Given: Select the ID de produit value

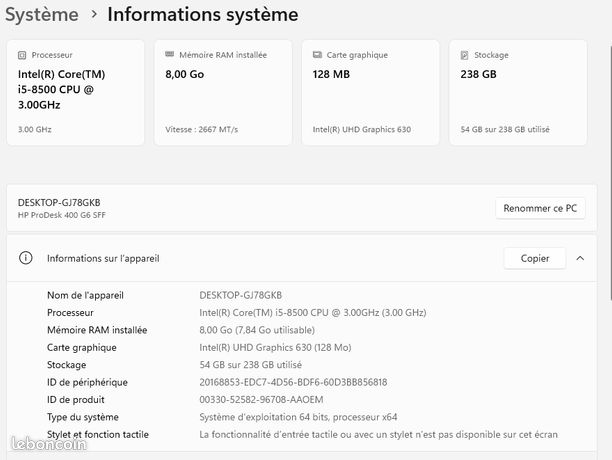Looking at the screenshot, I should [x=261, y=400].
